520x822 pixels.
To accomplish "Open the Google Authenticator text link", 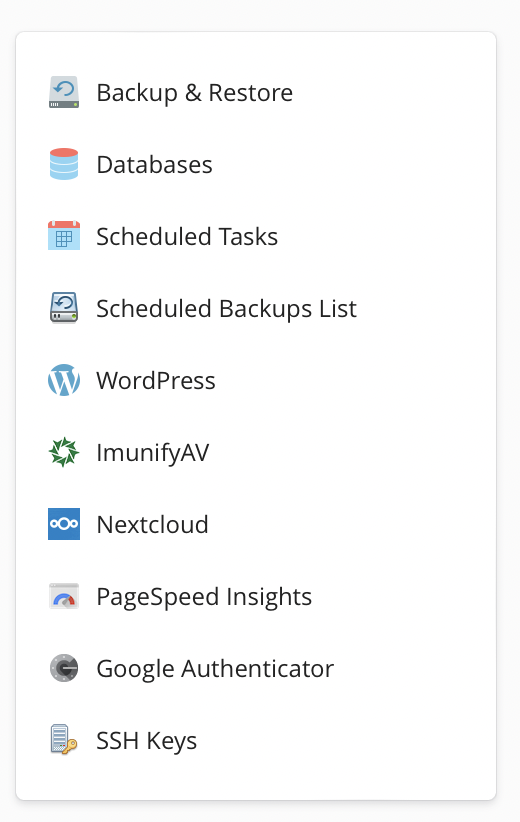I will pyautogui.click(x=215, y=669).
